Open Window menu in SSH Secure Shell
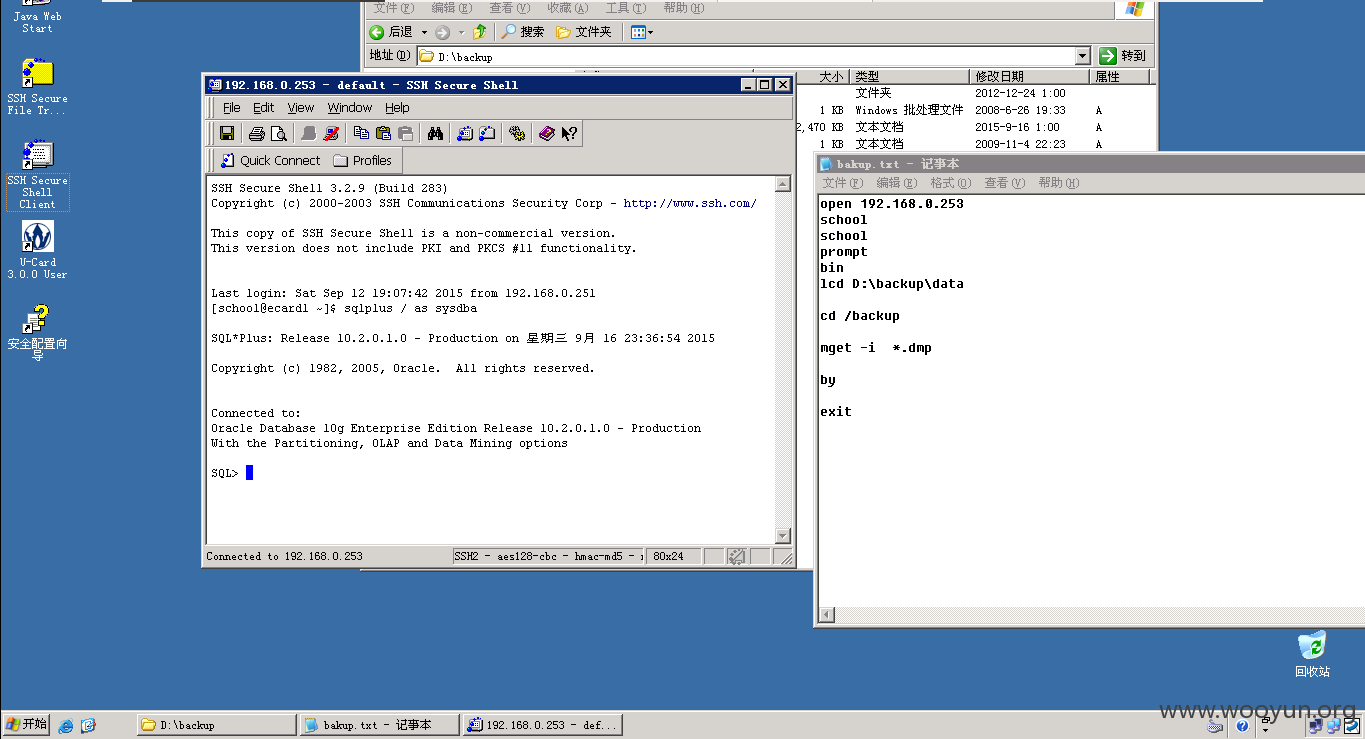Screen dimensions: 1365x739 [350, 108]
